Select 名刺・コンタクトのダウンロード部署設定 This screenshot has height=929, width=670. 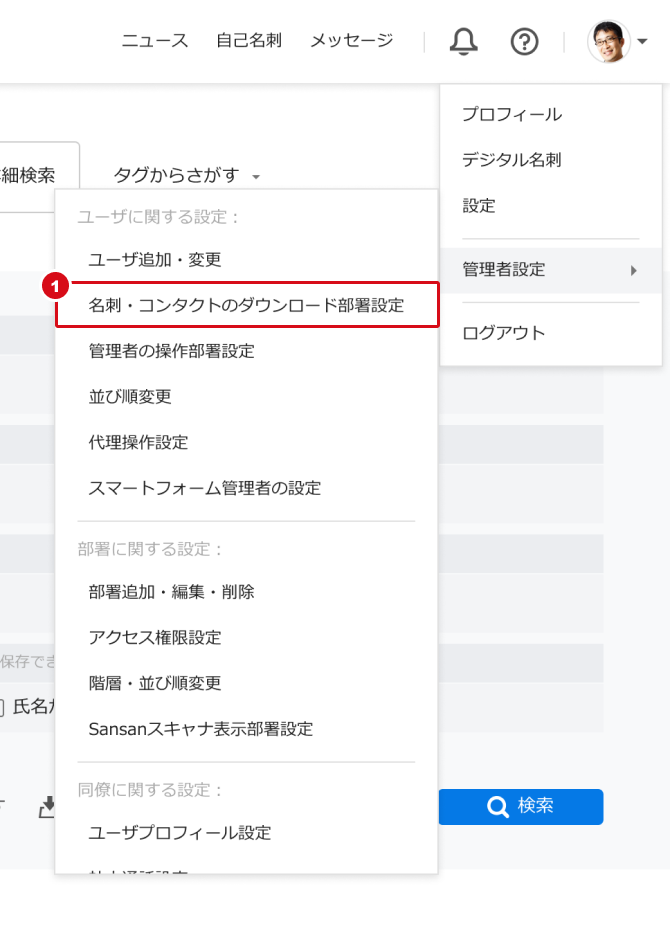click(246, 305)
